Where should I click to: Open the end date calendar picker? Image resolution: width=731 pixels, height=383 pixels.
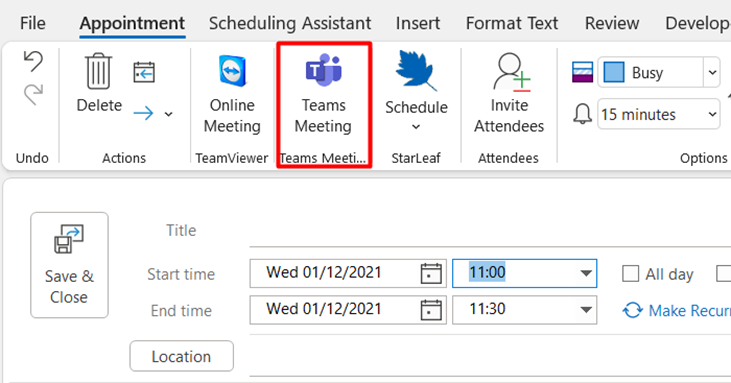click(431, 310)
